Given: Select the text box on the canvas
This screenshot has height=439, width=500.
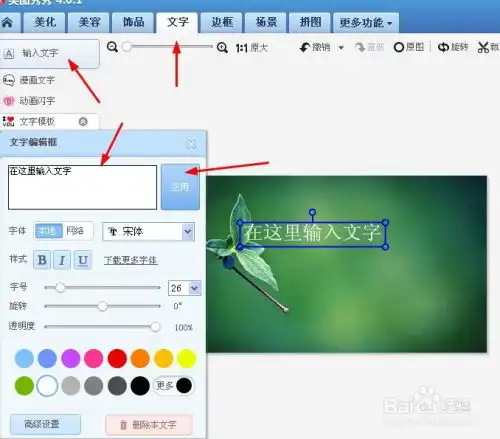Looking at the screenshot, I should (312, 234).
